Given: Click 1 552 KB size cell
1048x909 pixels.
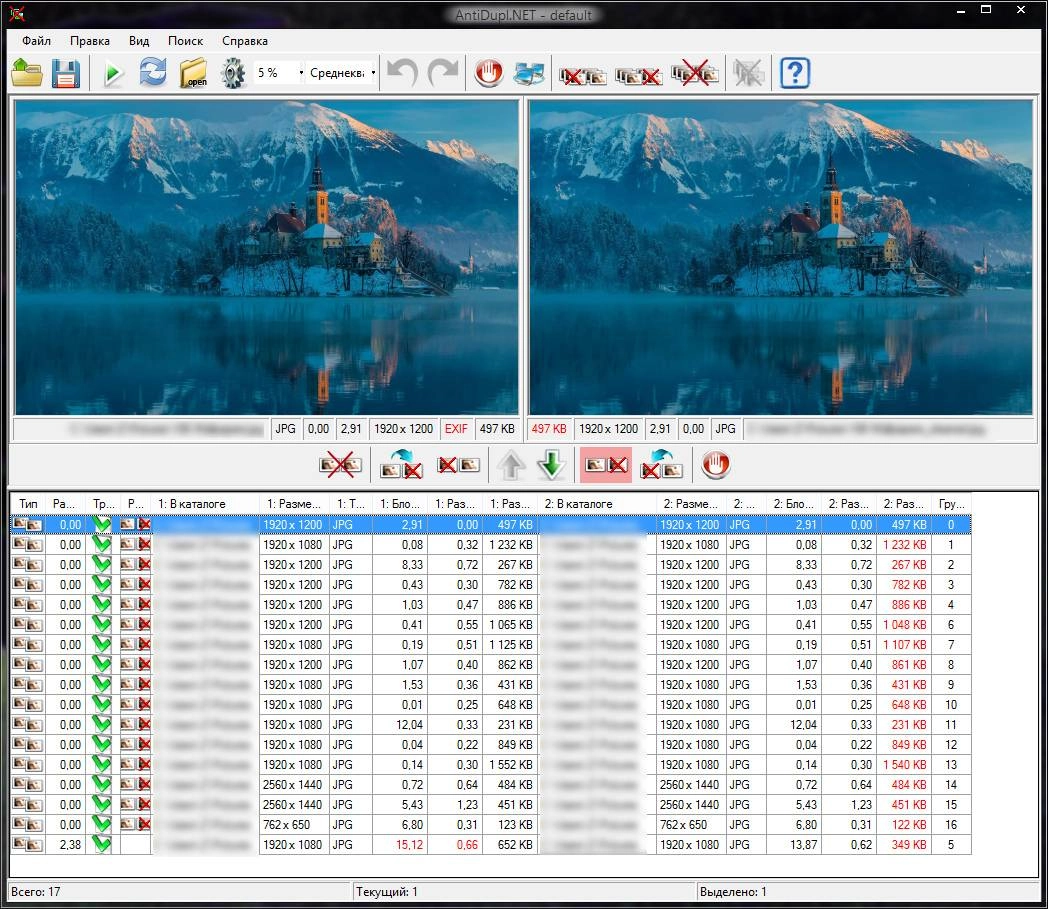Looking at the screenshot, I should point(511,765).
